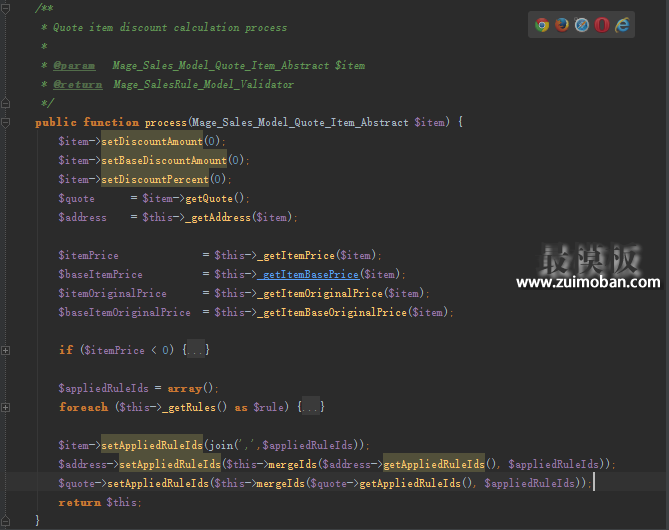This screenshot has height=530, width=669.
Task: Click the getQuote() method call
Action: [215, 198]
